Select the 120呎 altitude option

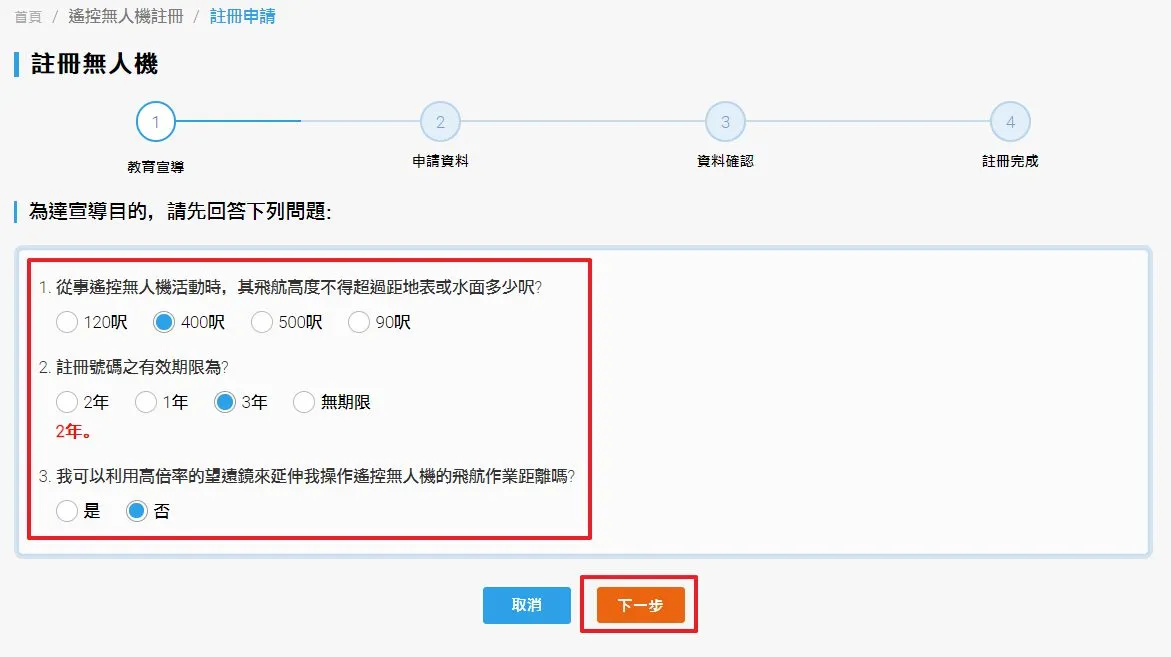[66, 322]
